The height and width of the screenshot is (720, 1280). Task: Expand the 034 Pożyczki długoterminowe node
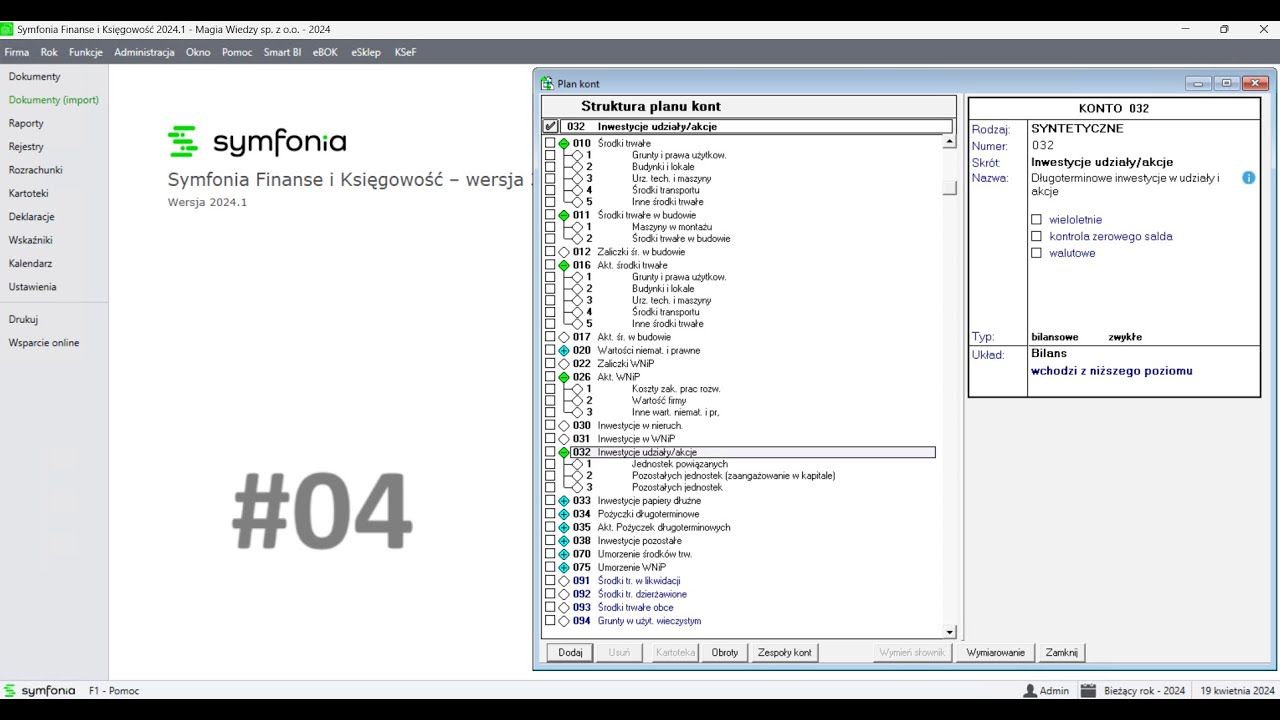click(x=564, y=514)
